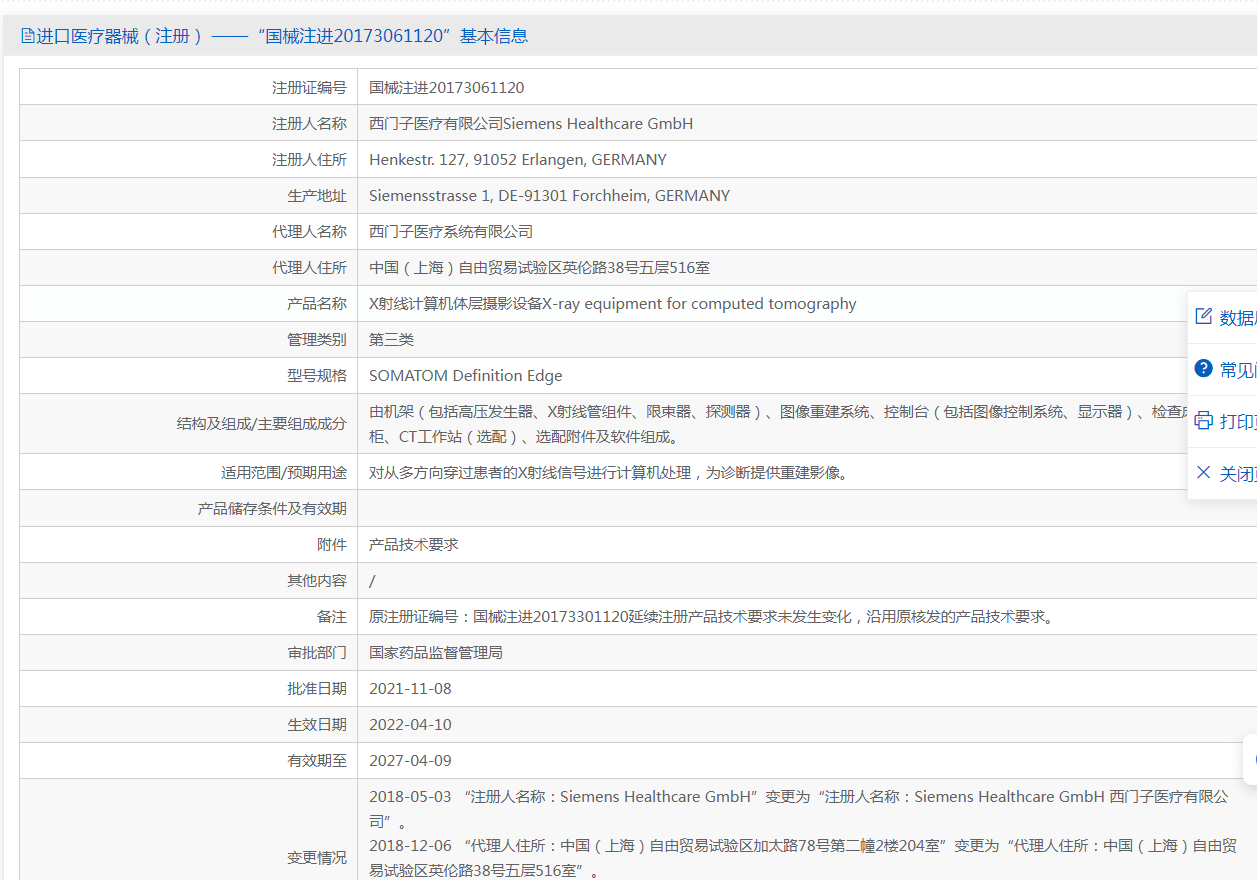Select the 关闭 close option
Viewport: 1257px width, 880px height.
(1238, 474)
